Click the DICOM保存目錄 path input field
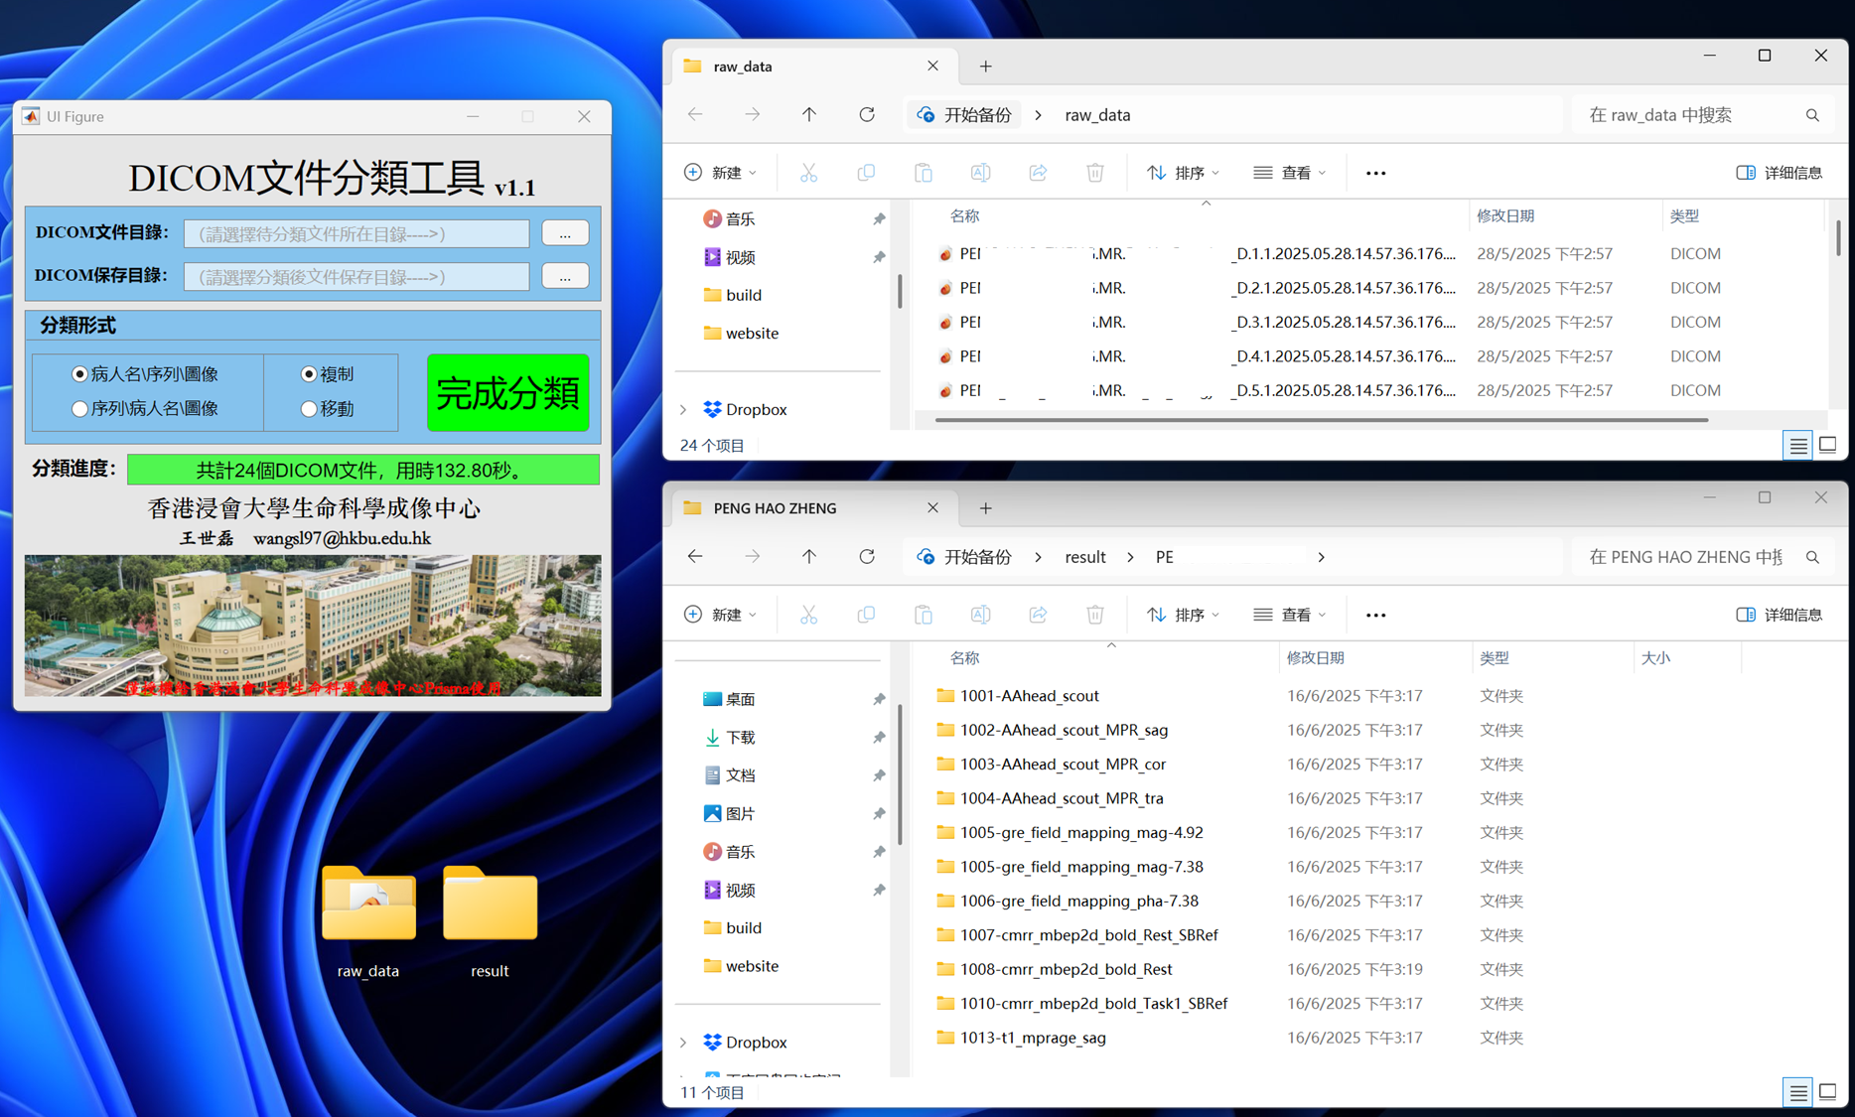Image resolution: width=1855 pixels, height=1117 pixels. 356,276
